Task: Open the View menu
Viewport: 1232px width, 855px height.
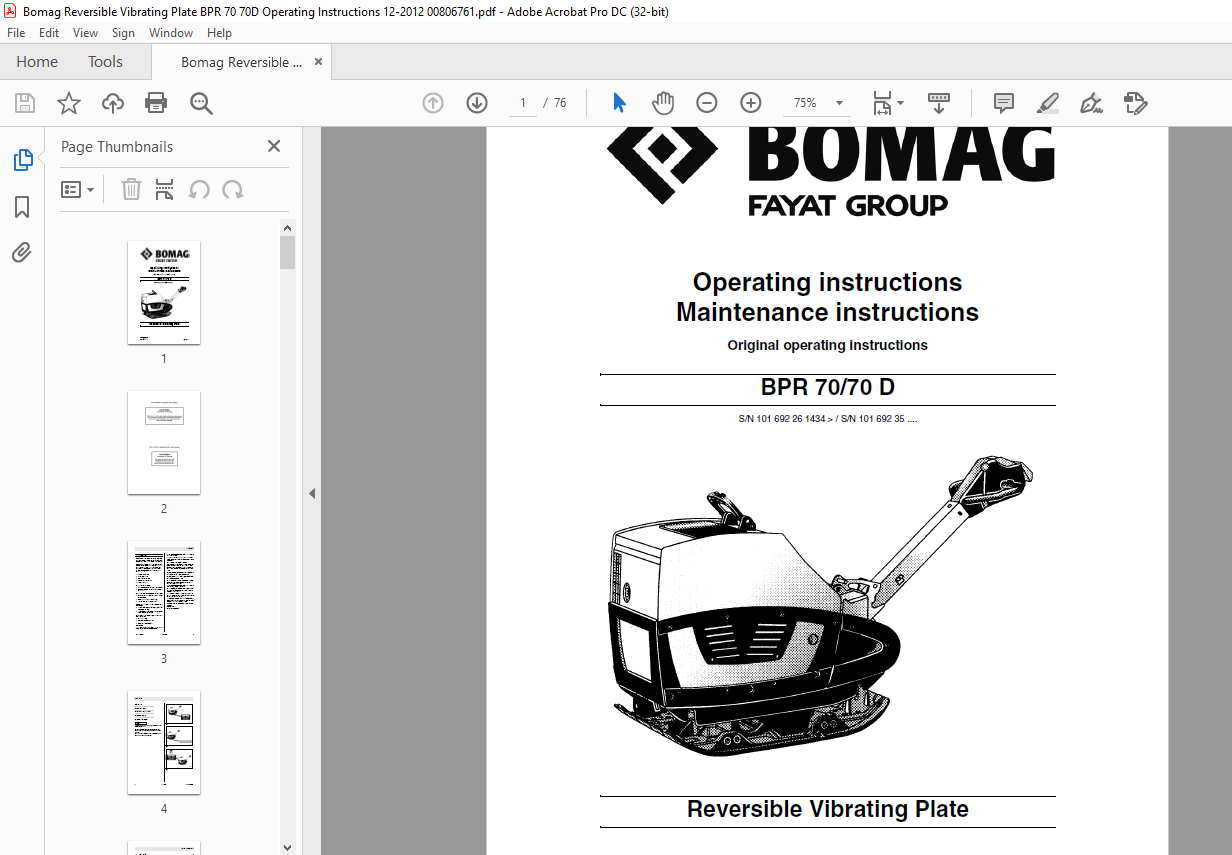Action: (x=85, y=32)
